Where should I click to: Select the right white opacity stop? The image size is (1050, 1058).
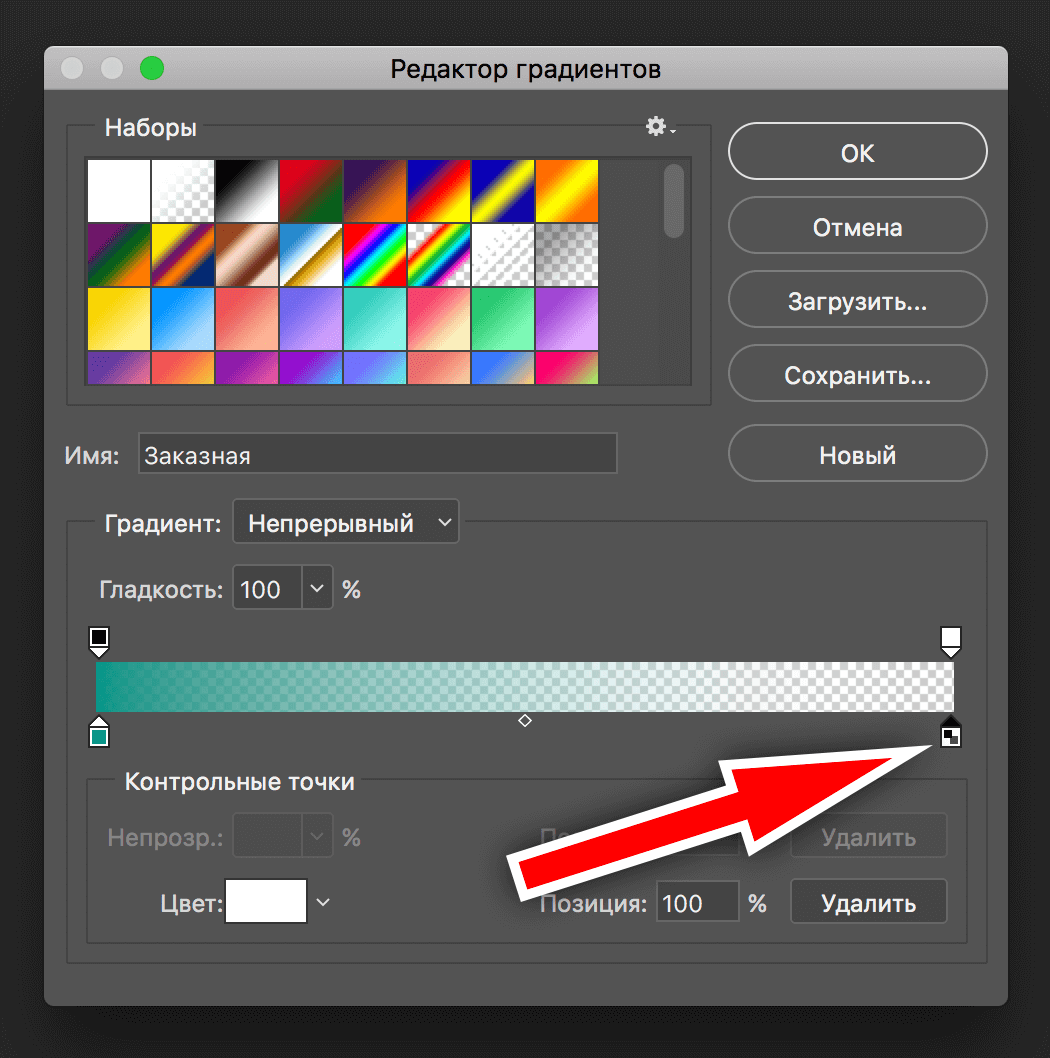(x=950, y=638)
